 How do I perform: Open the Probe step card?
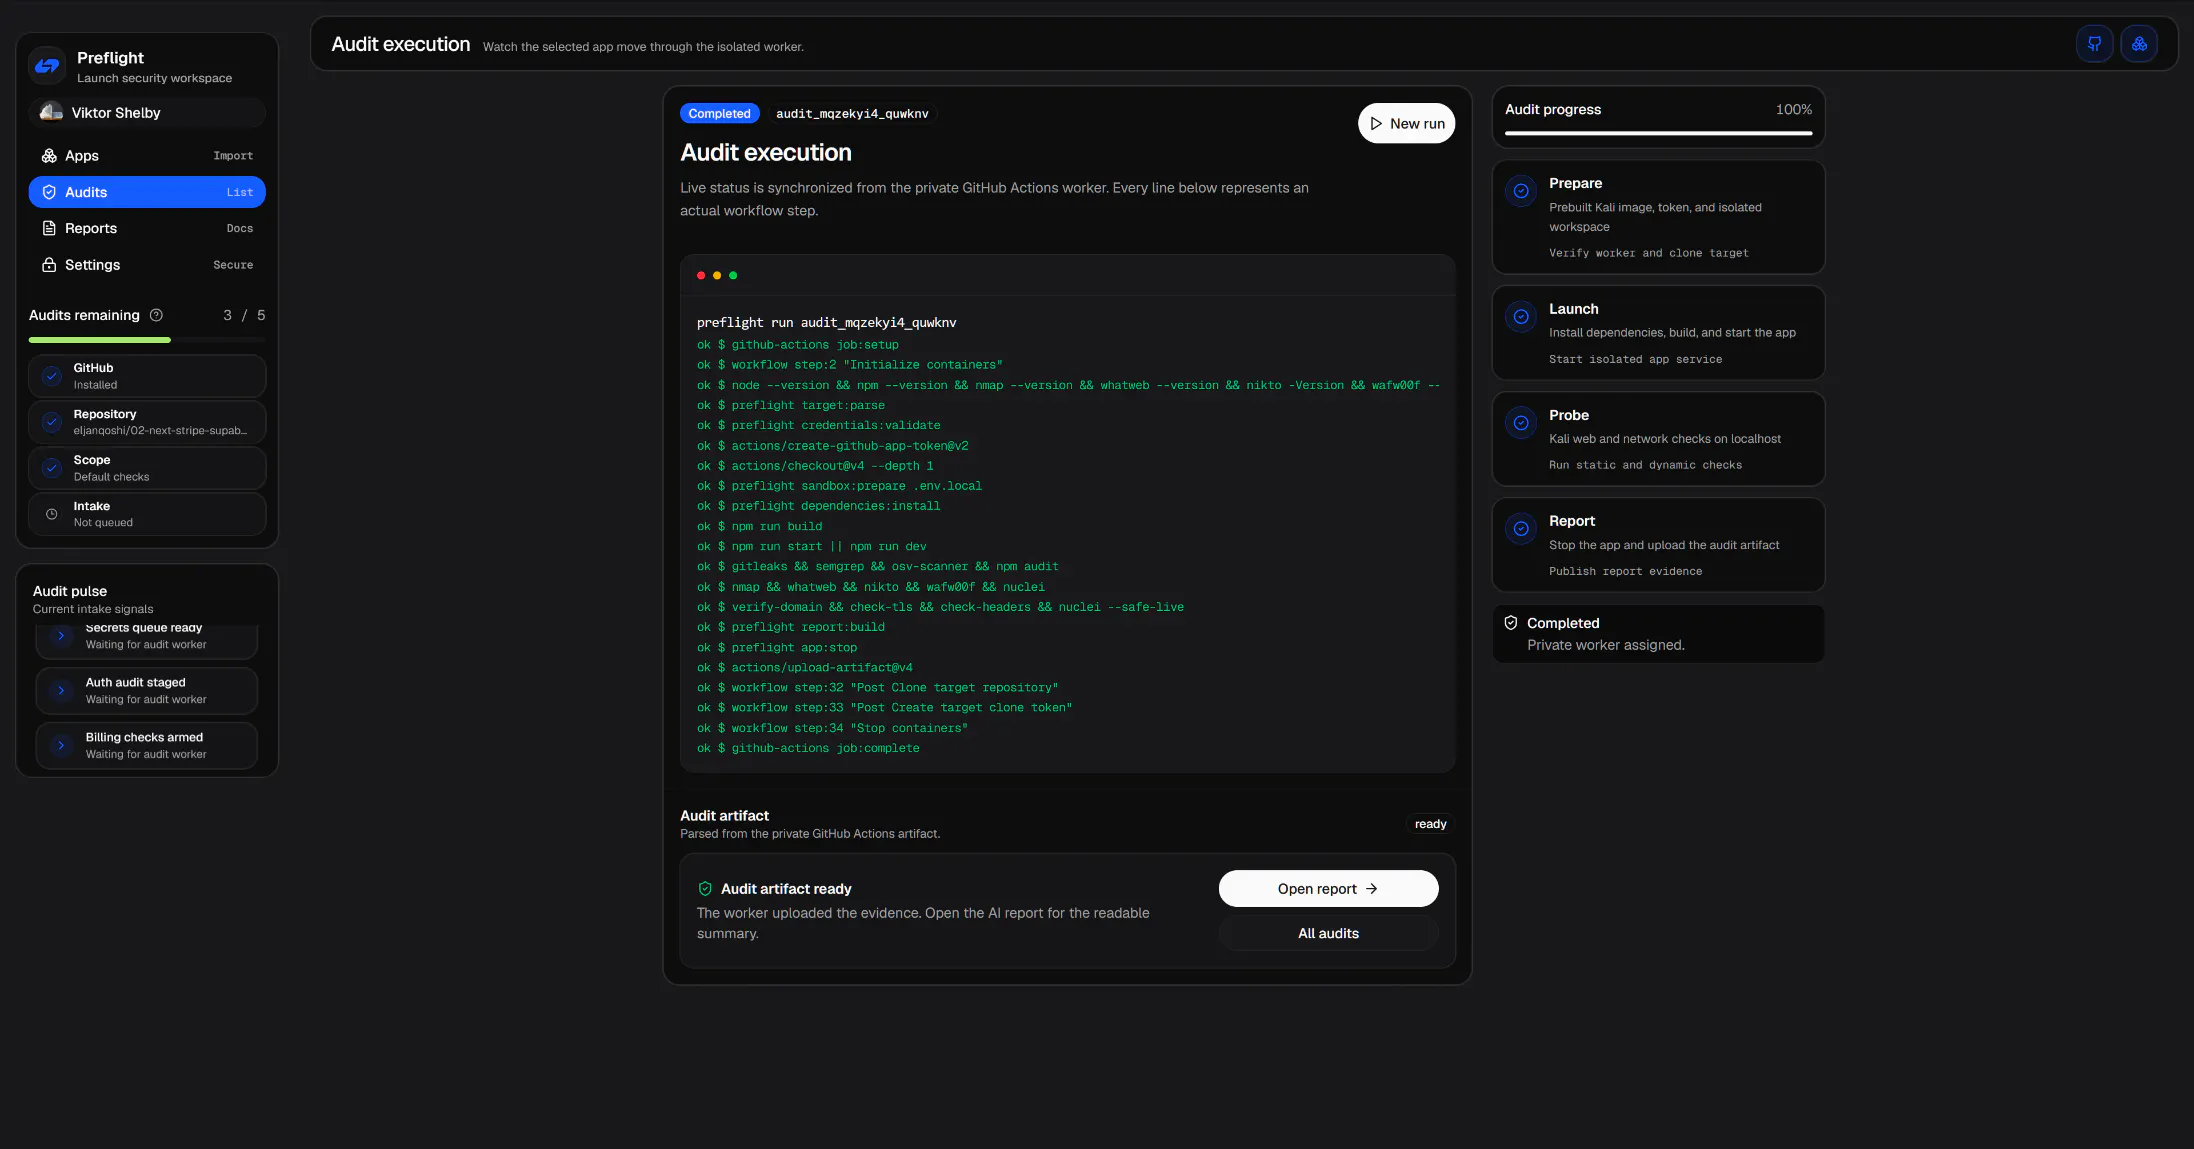click(x=1658, y=439)
